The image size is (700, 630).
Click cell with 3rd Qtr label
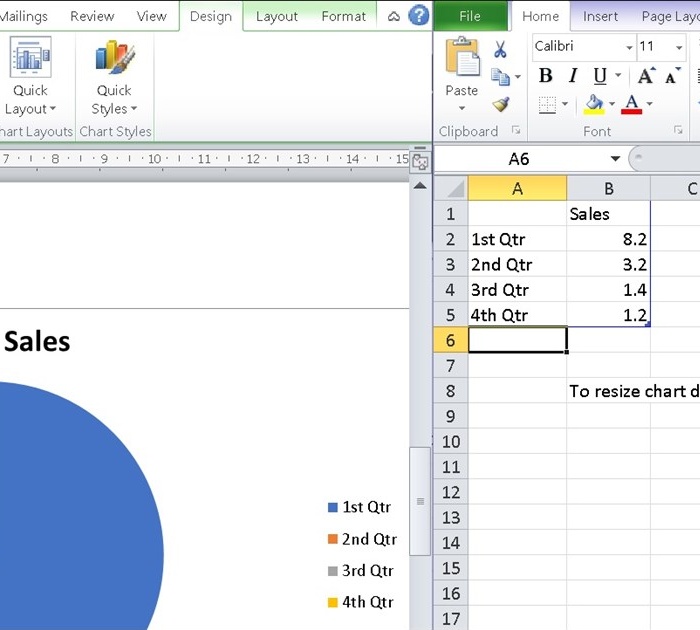(517, 290)
